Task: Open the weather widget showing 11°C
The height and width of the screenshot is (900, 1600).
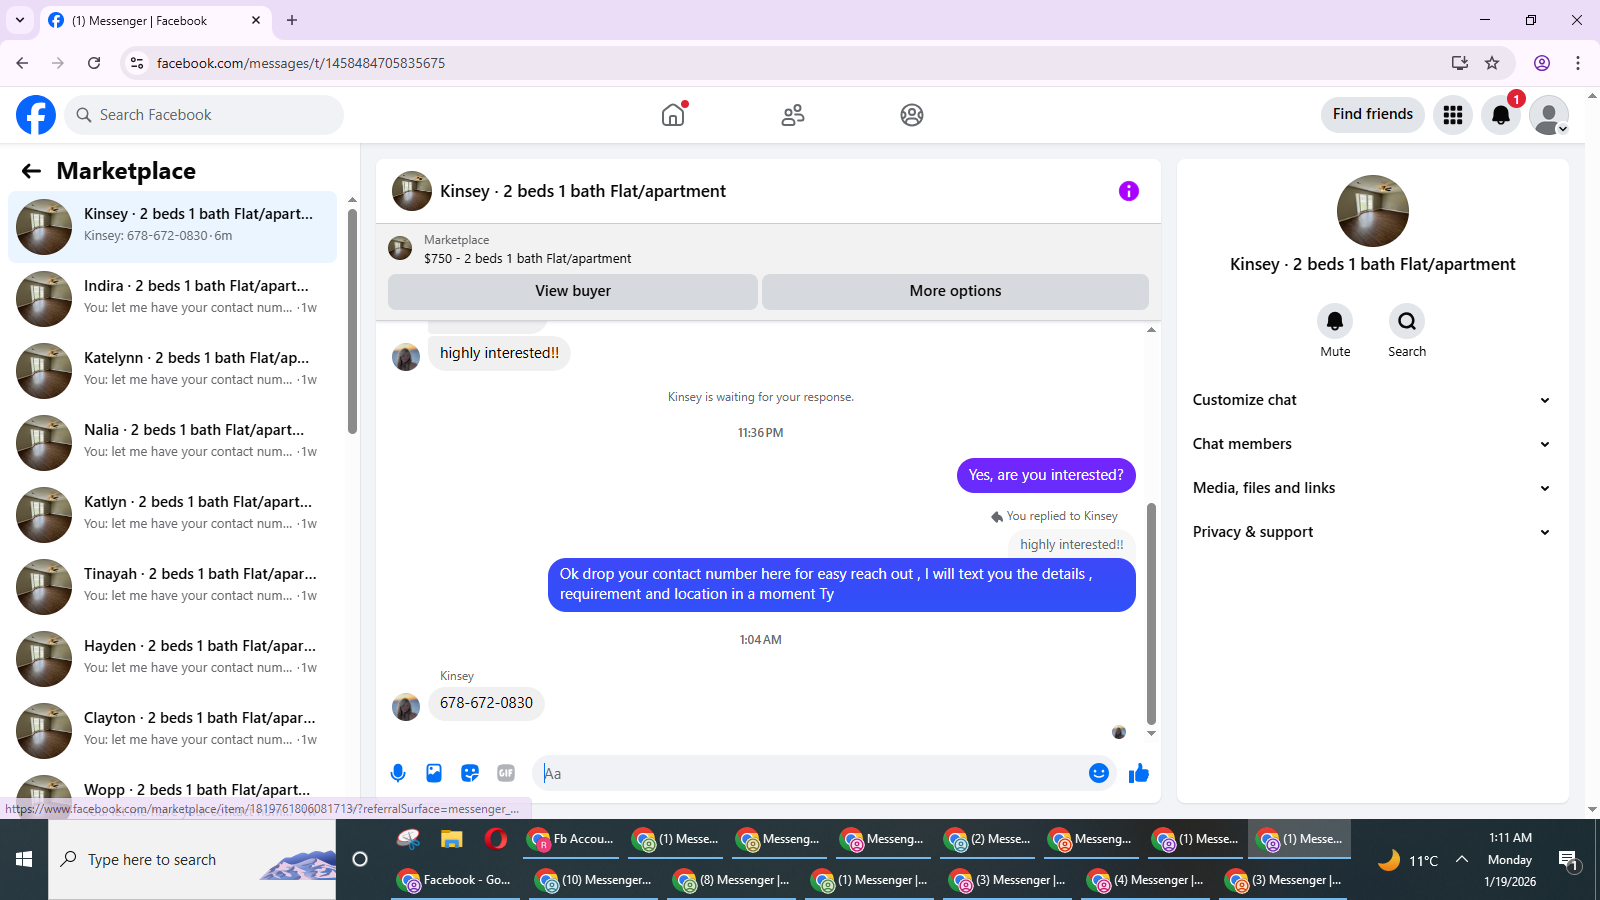Action: 1408,860
